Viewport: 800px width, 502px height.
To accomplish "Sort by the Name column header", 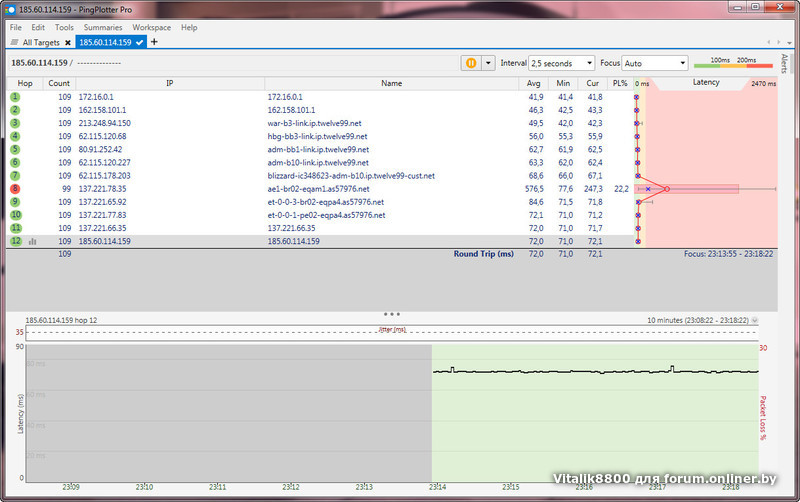I will pos(391,83).
